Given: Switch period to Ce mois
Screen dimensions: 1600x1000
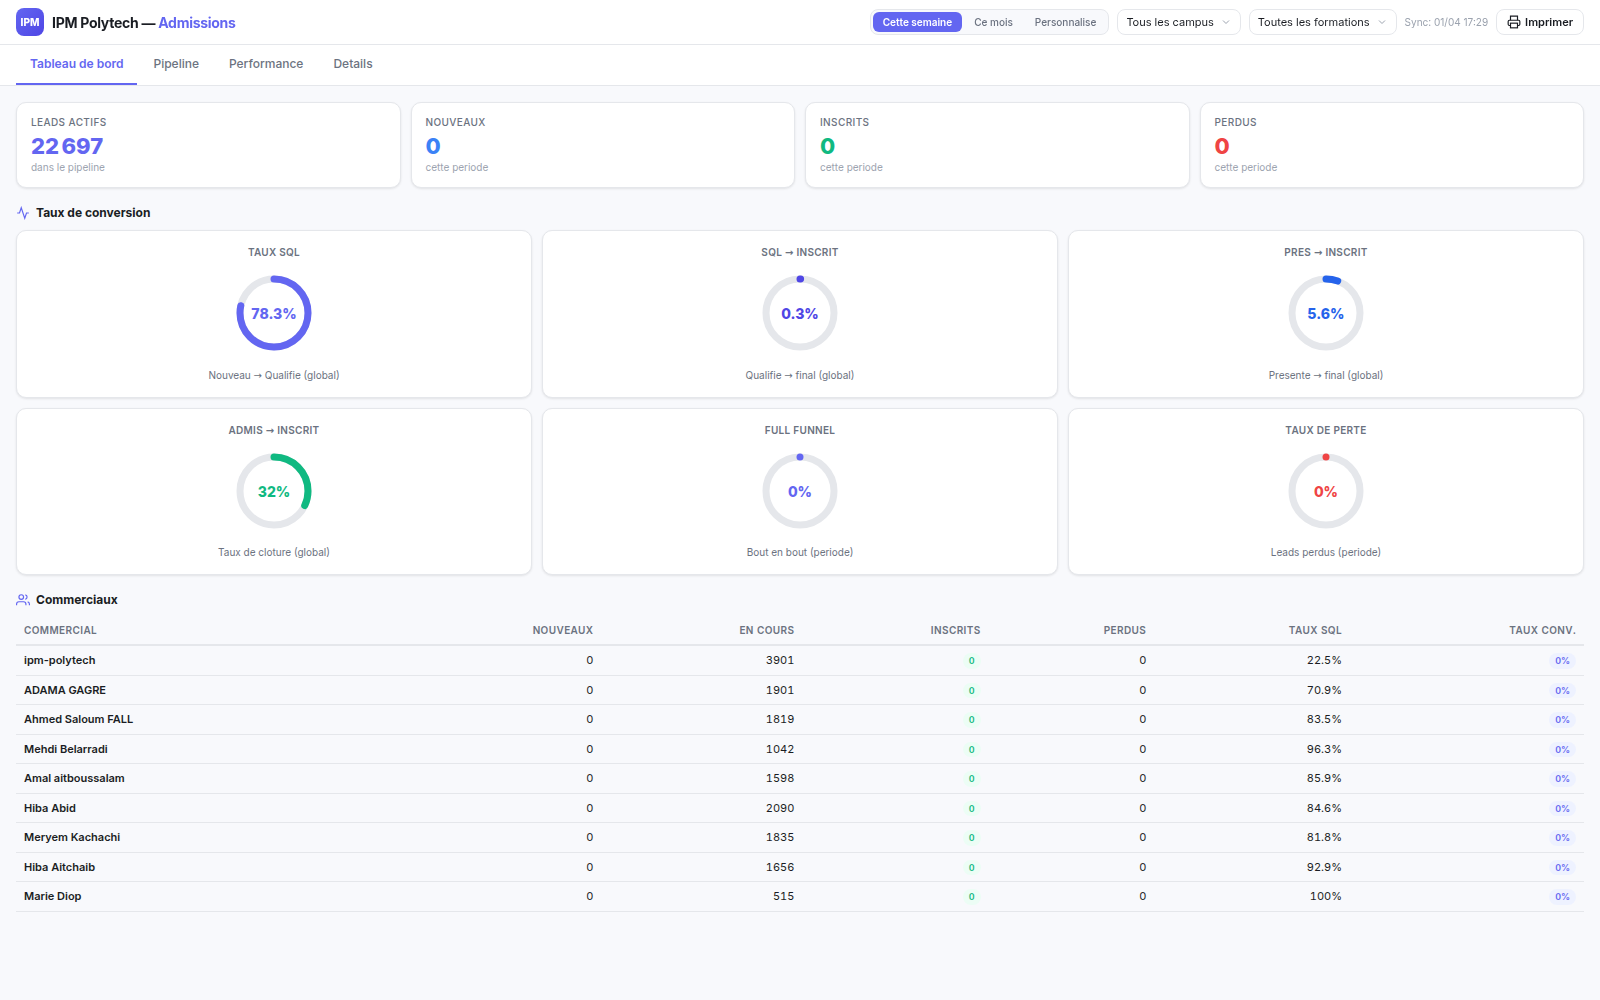Looking at the screenshot, I should click(x=993, y=21).
